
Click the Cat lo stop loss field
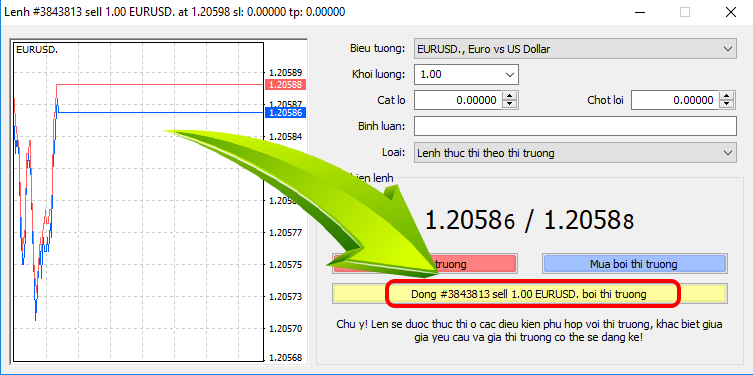point(458,100)
